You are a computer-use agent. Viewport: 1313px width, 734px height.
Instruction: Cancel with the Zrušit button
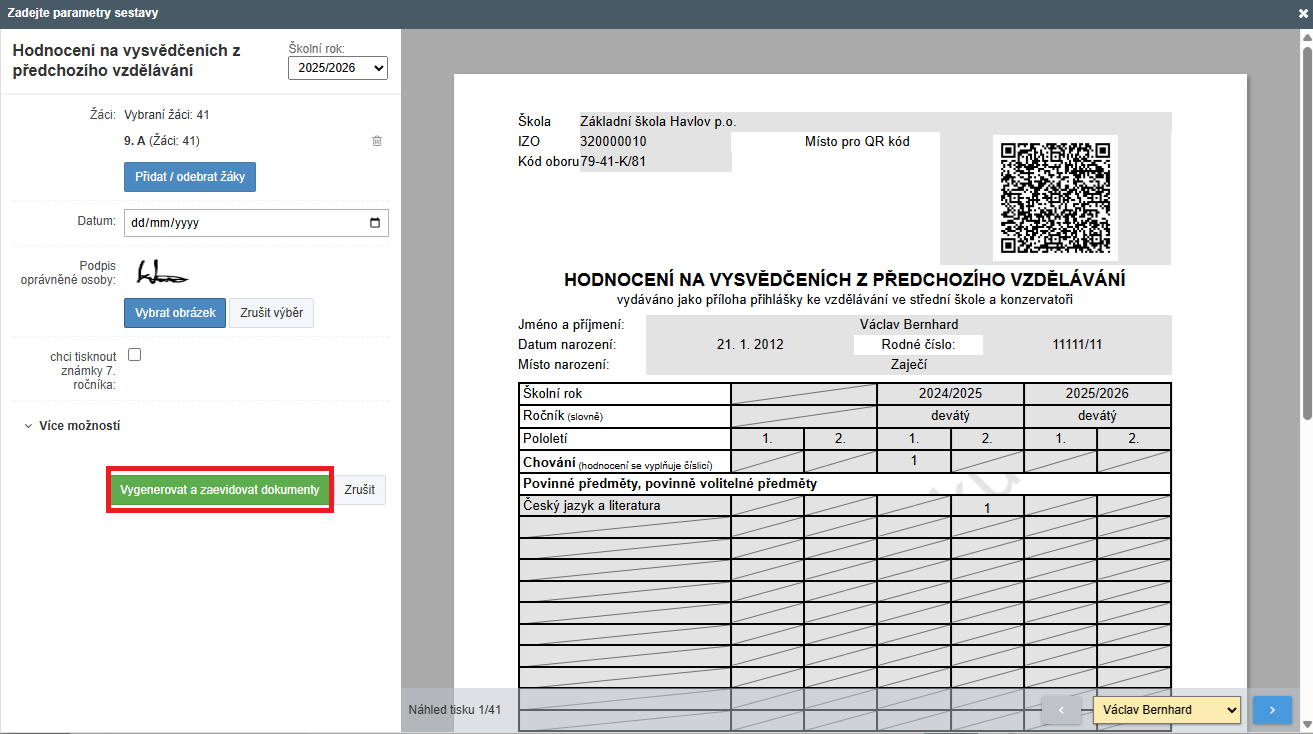click(x=359, y=490)
